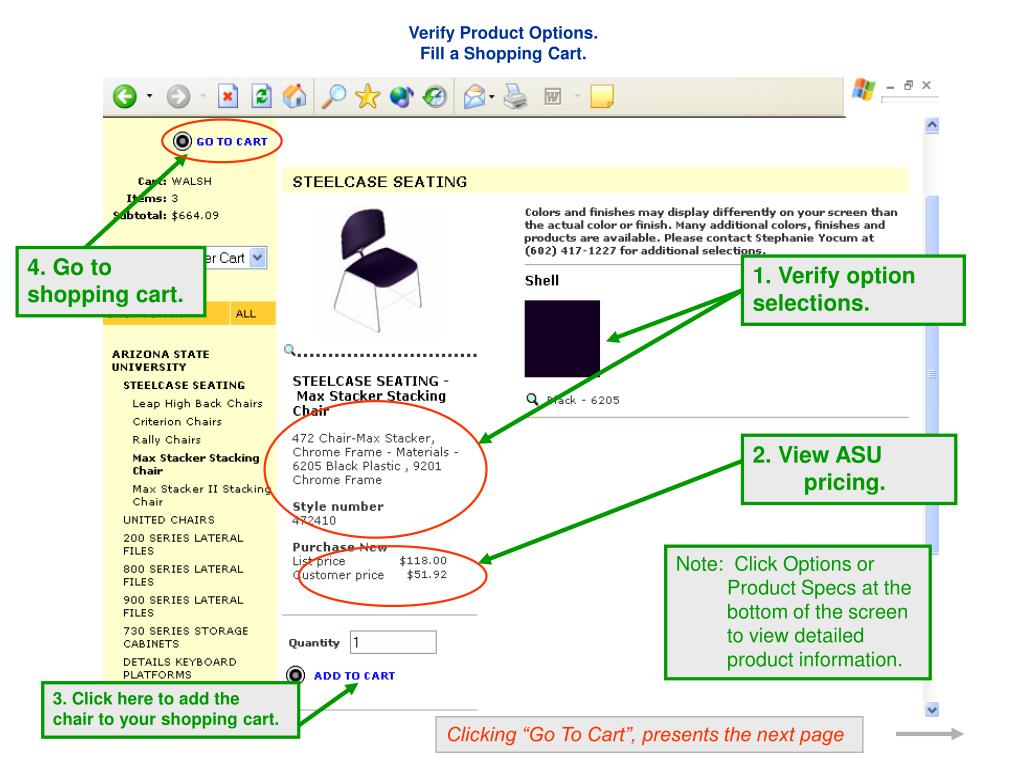The height and width of the screenshot is (768, 1024).
Task: Open 200 Series Lateral Files category
Action: 183,544
